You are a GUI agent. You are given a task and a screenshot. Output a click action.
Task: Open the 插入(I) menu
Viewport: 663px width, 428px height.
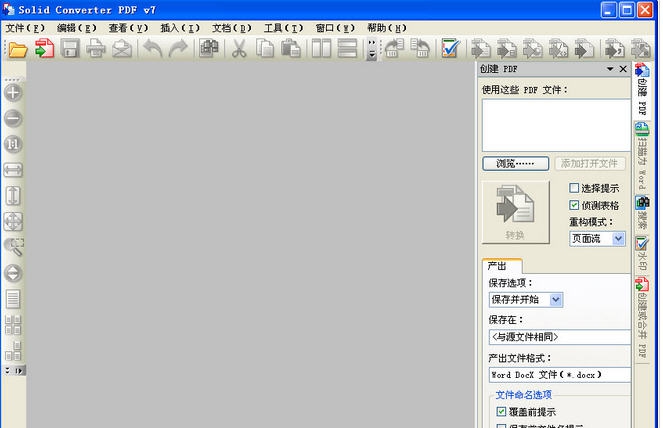click(x=180, y=28)
